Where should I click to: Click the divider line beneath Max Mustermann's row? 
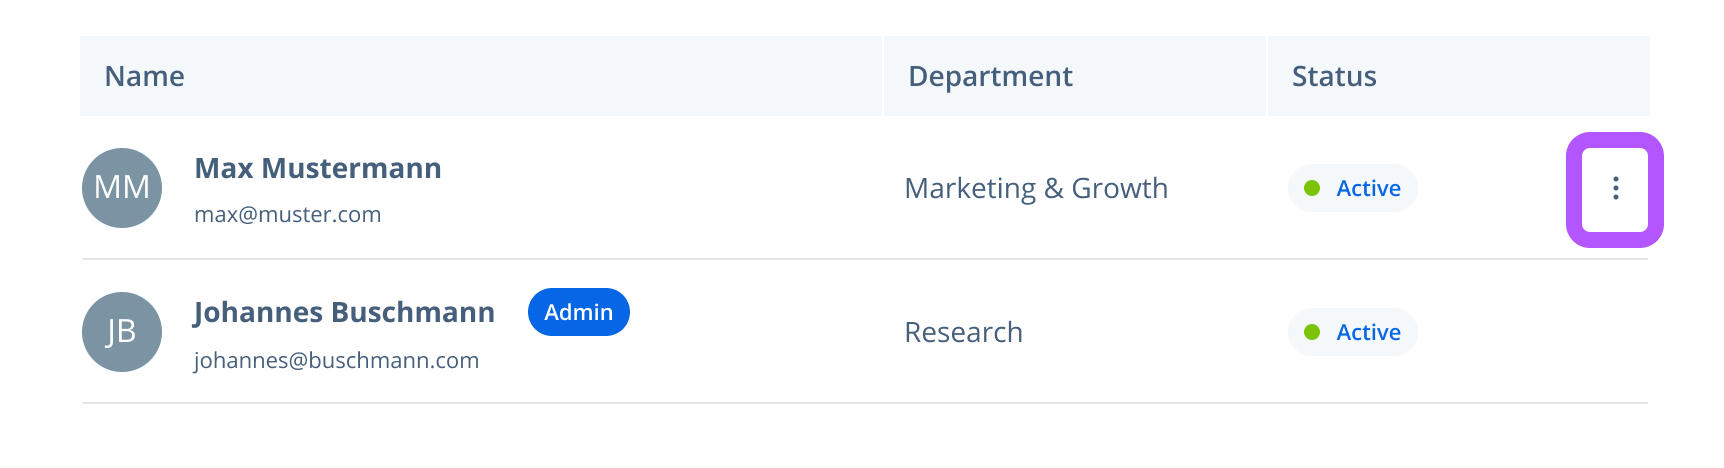click(x=864, y=259)
